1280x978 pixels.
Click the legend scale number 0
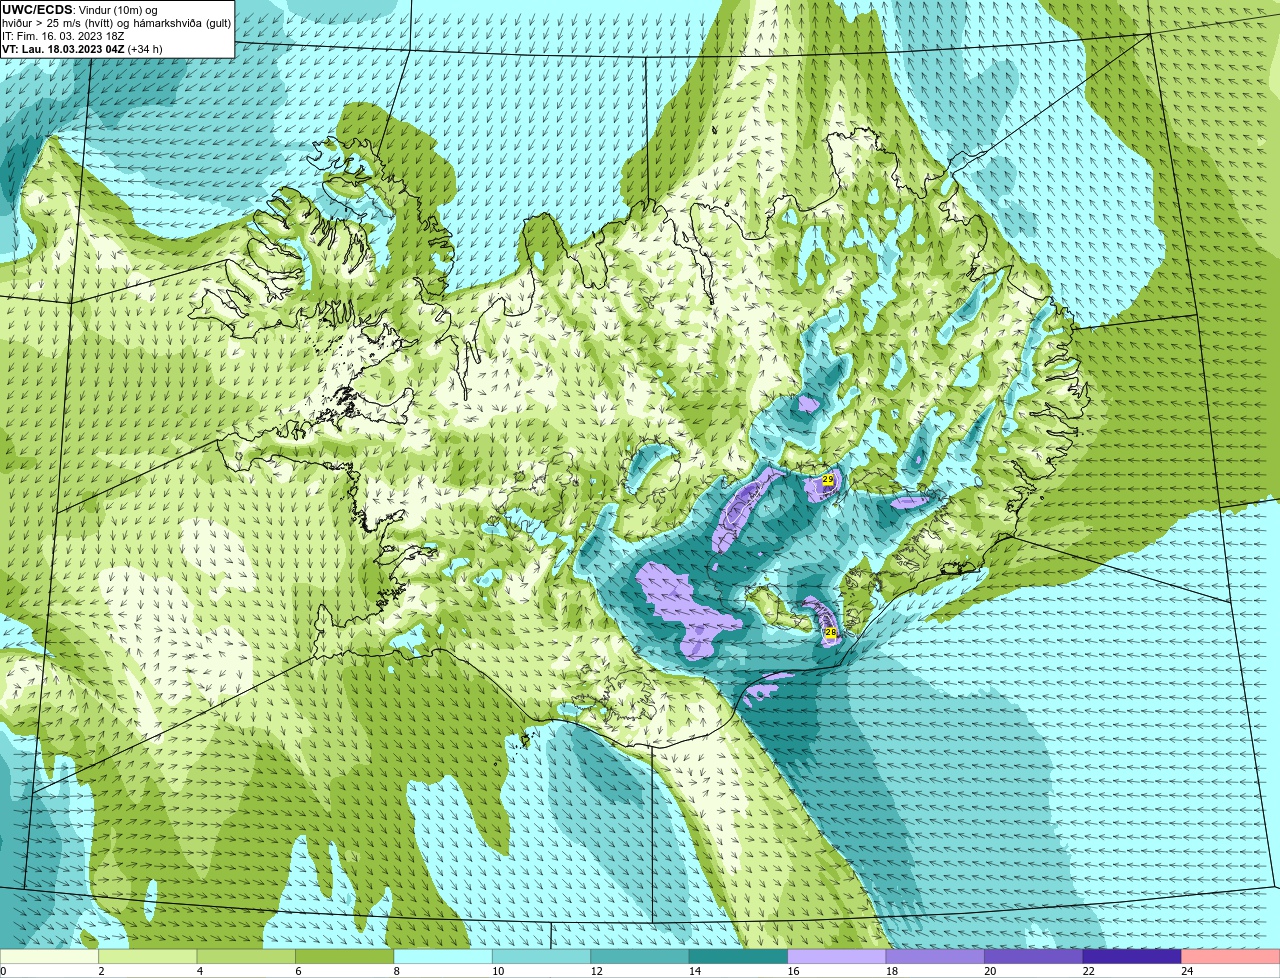tap(3, 971)
